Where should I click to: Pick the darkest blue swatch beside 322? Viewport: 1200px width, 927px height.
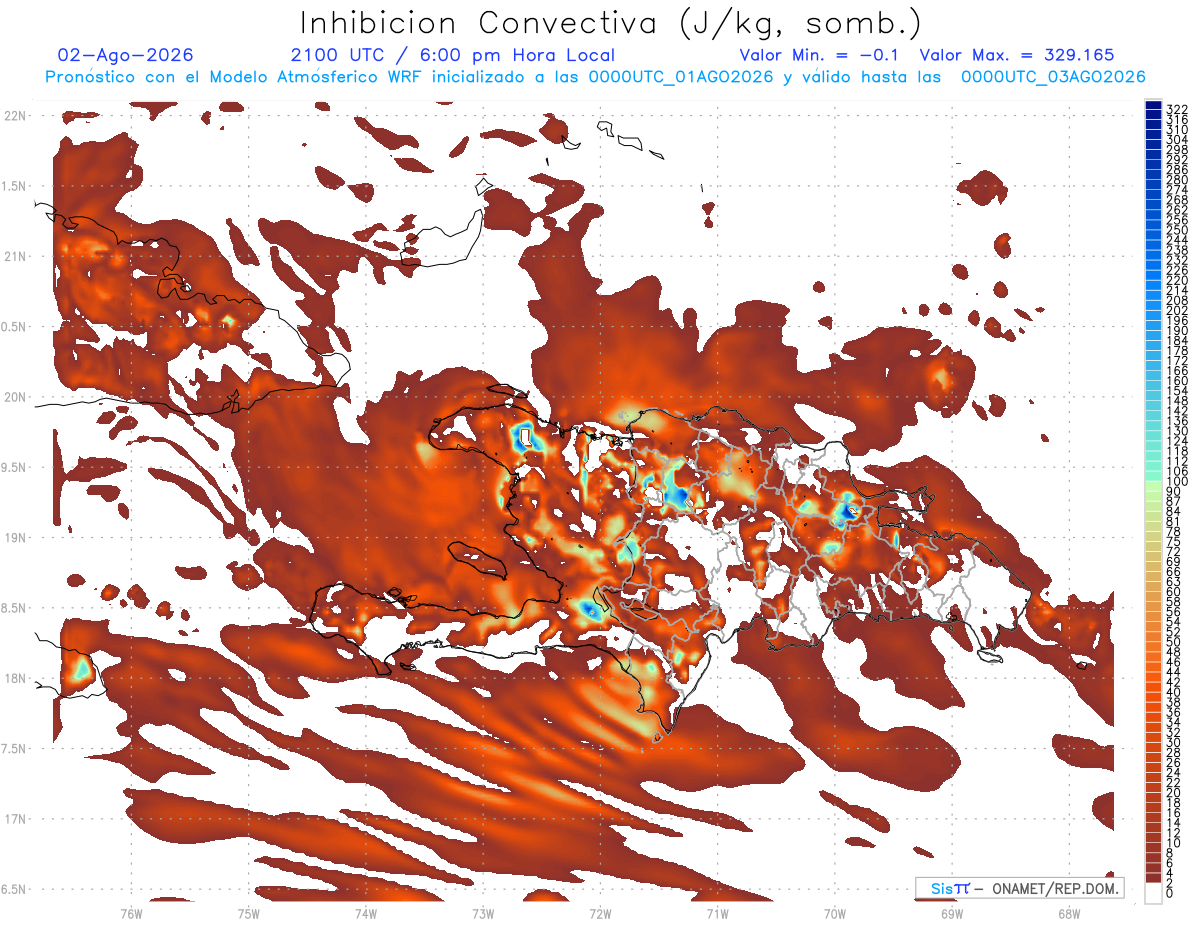(x=1153, y=106)
